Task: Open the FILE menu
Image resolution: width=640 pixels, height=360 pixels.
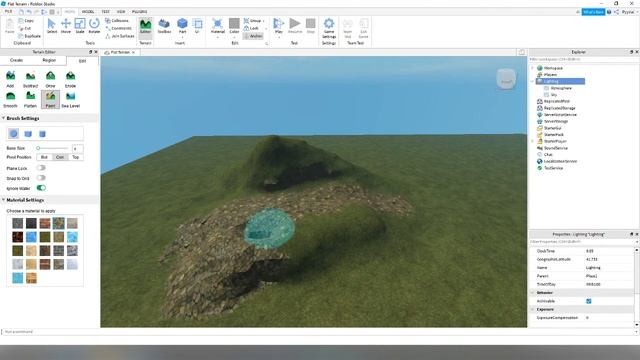Action: click(8, 12)
